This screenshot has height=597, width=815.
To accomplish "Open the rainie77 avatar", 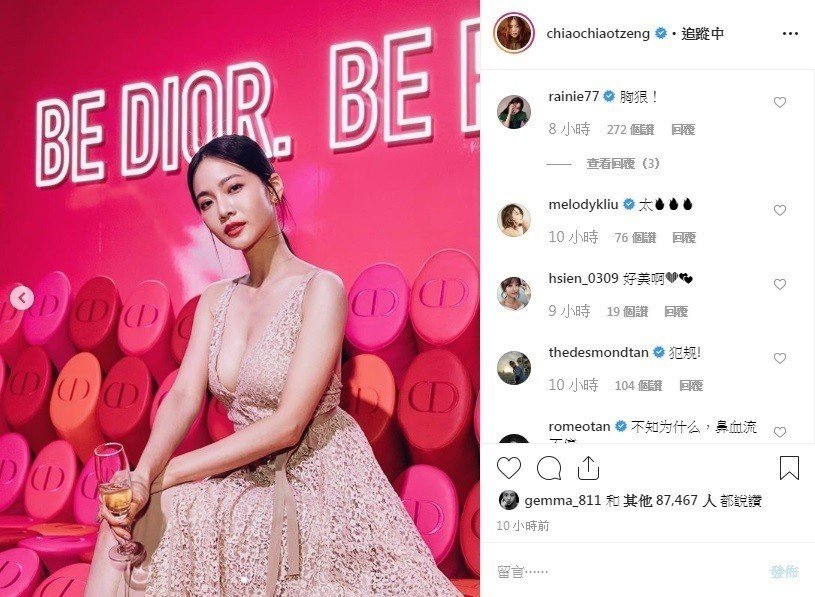I will click(514, 112).
